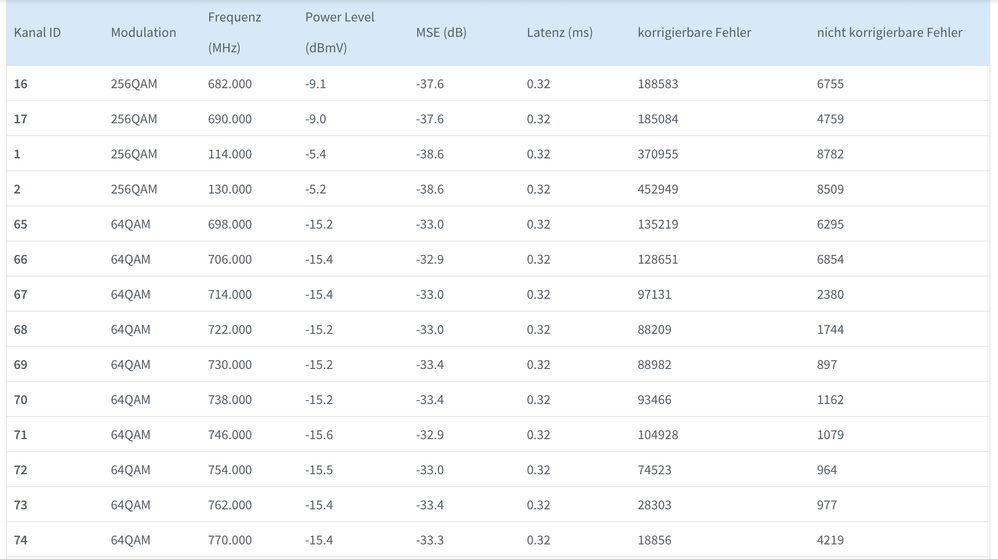Click uncorrectable errors value 897

[x=827, y=364]
